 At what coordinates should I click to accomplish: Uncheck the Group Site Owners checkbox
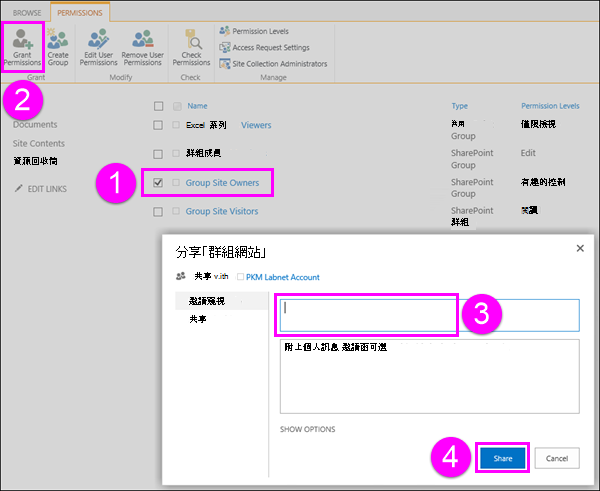(x=158, y=183)
